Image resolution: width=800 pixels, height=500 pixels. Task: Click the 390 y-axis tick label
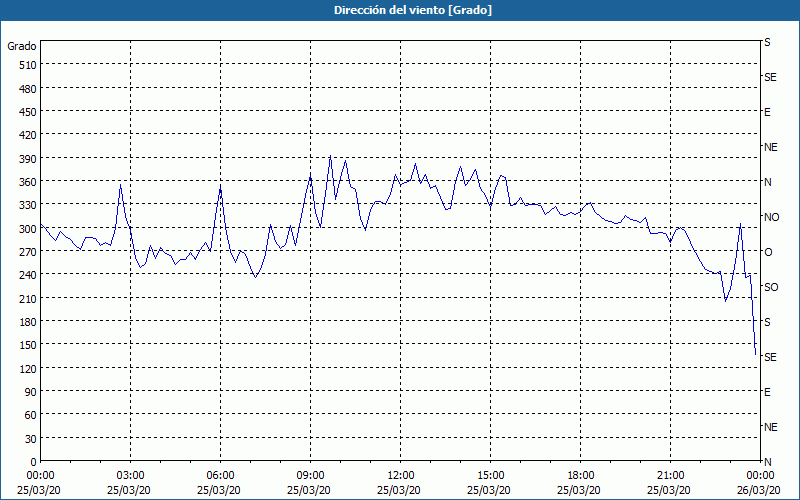pyautogui.click(x=28, y=159)
